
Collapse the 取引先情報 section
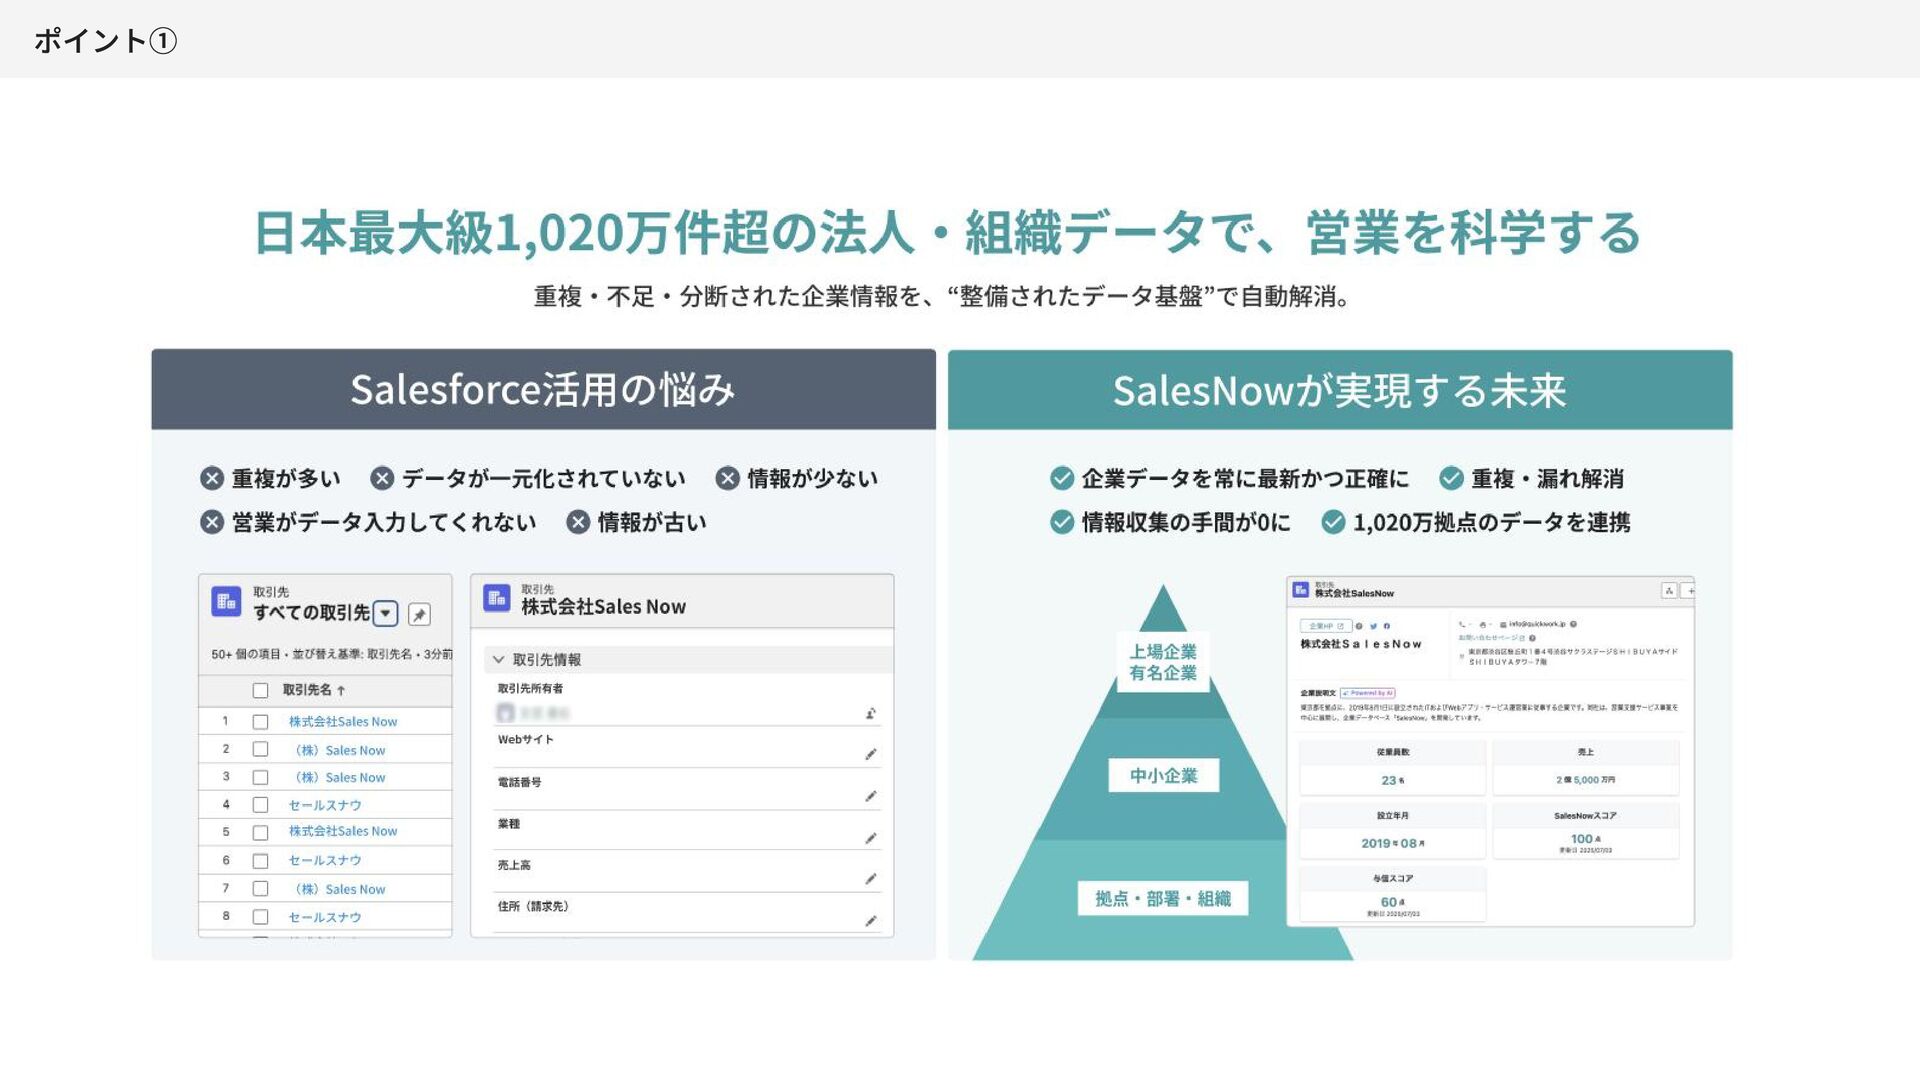[498, 660]
